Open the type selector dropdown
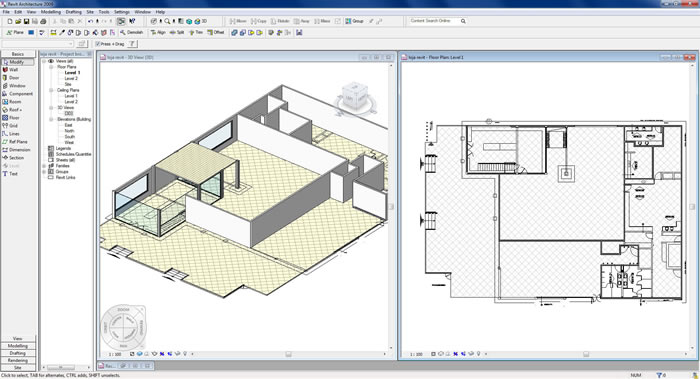The height and width of the screenshot is (379, 700). (38, 44)
